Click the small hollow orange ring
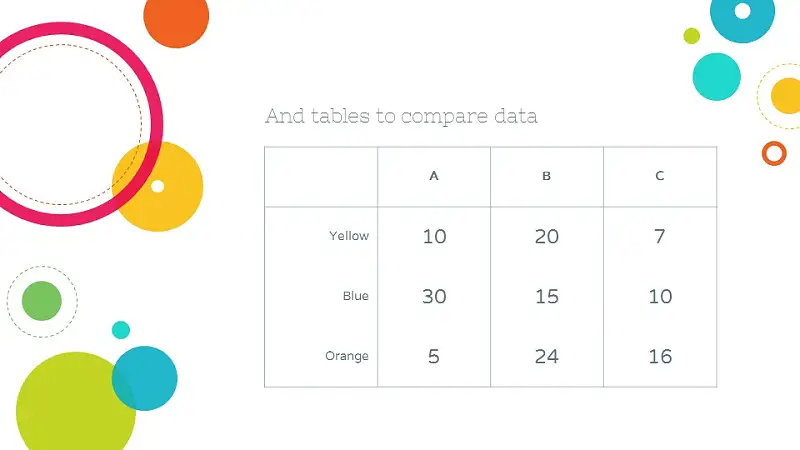 774,153
